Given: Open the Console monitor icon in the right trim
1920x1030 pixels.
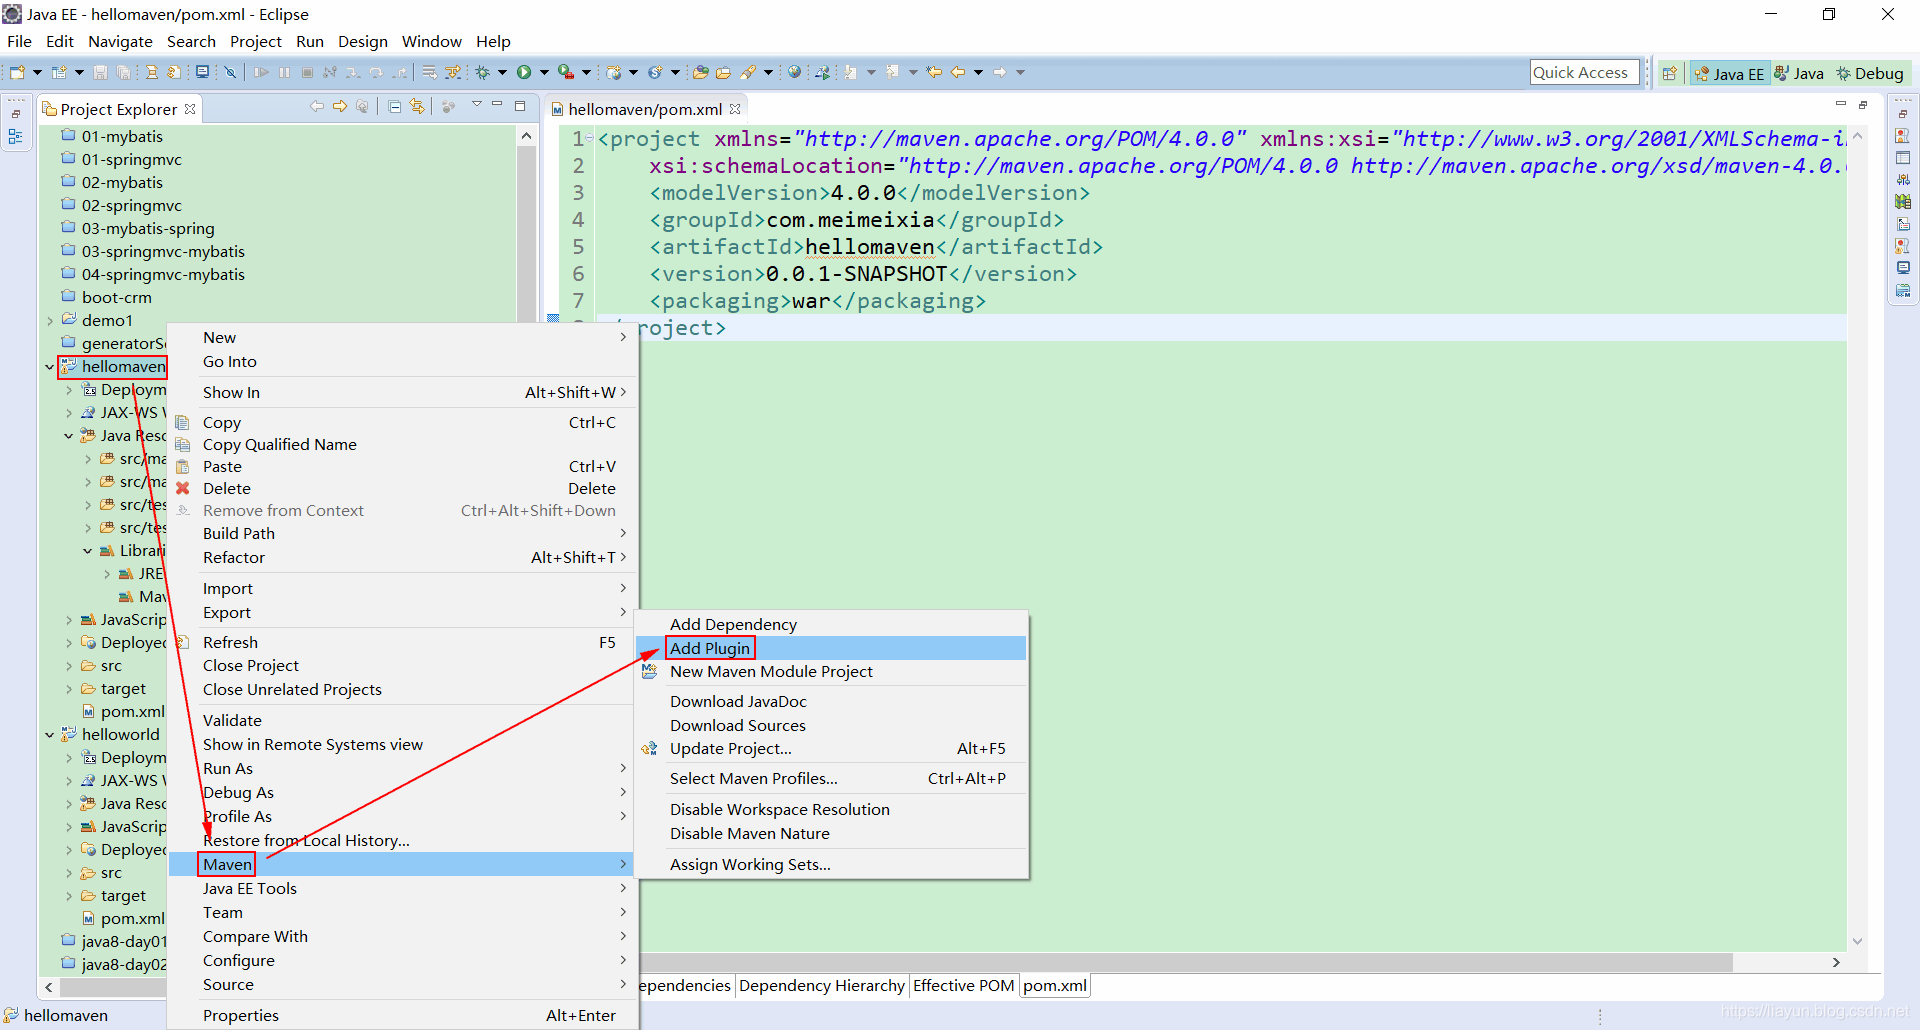Looking at the screenshot, I should 1903,268.
